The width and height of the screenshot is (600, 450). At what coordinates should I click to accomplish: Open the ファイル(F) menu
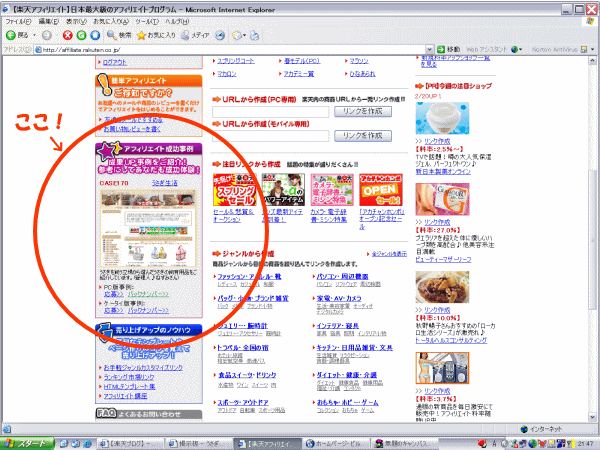(x=18, y=21)
